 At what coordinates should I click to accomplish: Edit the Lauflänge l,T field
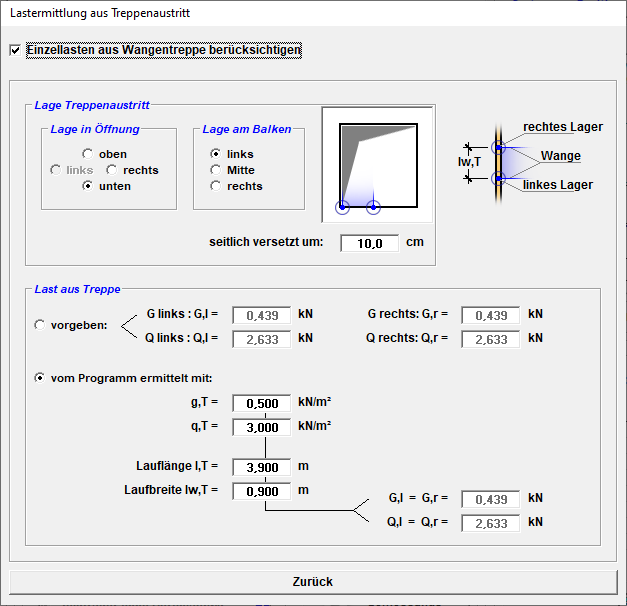[261, 466]
